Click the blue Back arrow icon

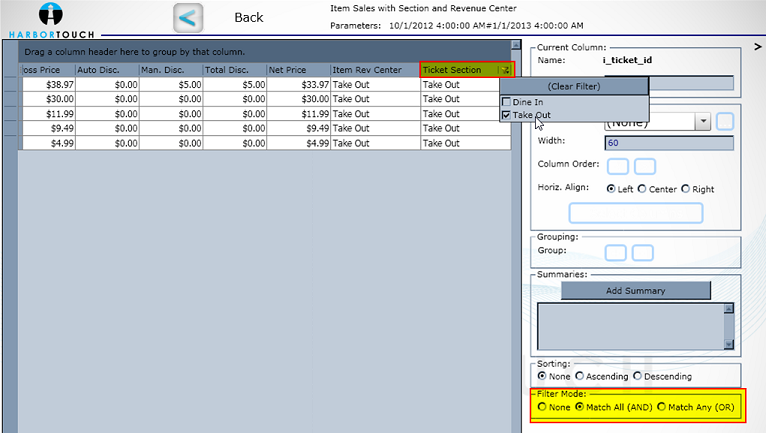[x=189, y=18]
